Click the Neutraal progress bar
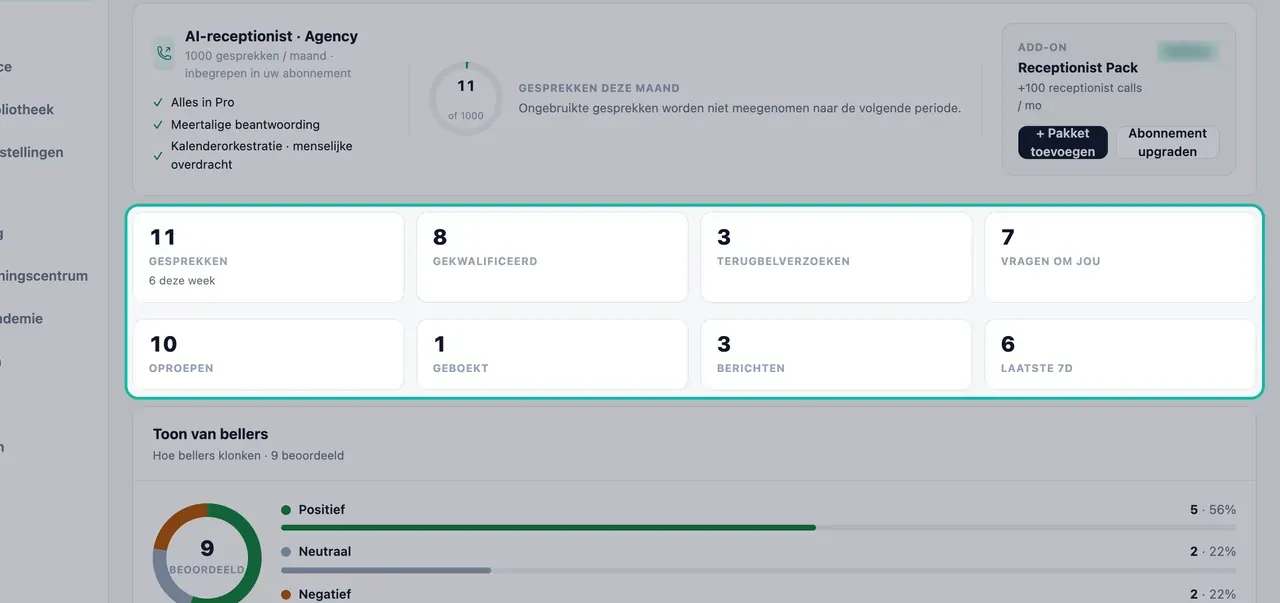 [758, 570]
